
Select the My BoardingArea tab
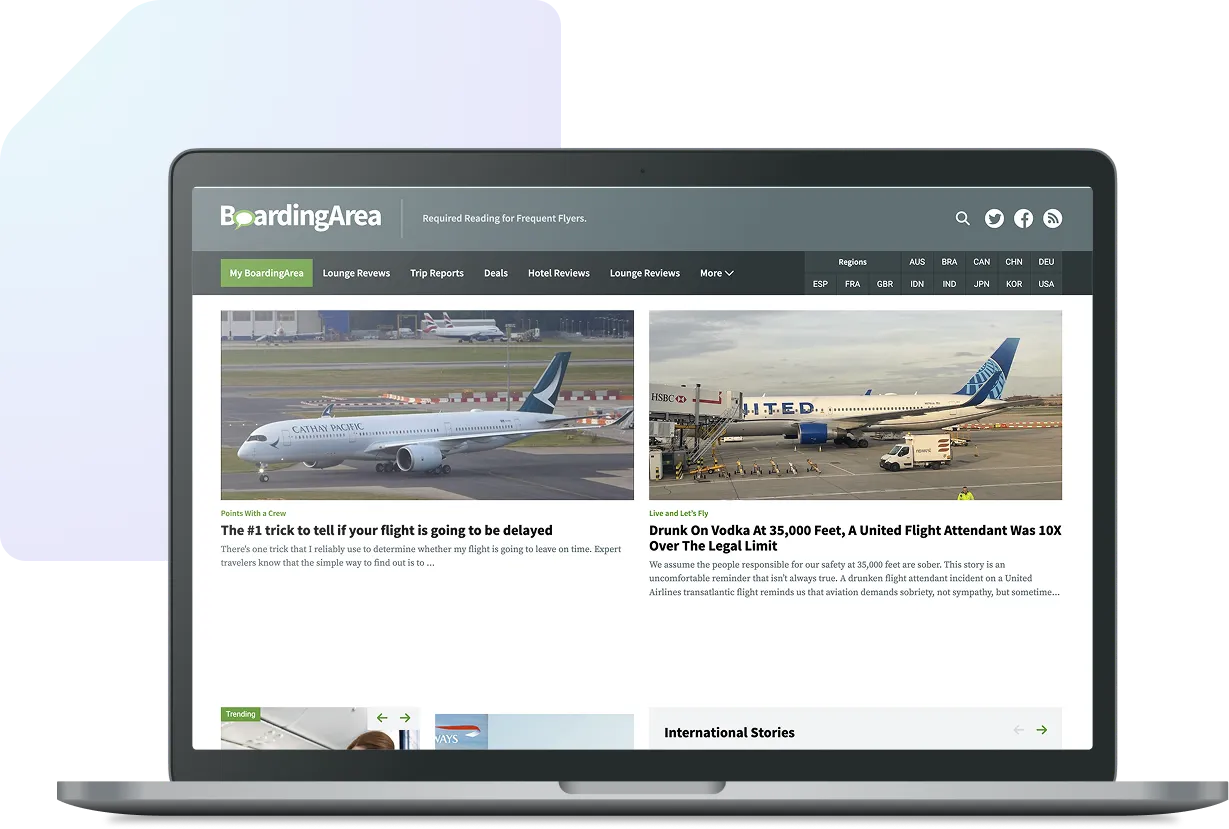pyautogui.click(x=267, y=273)
